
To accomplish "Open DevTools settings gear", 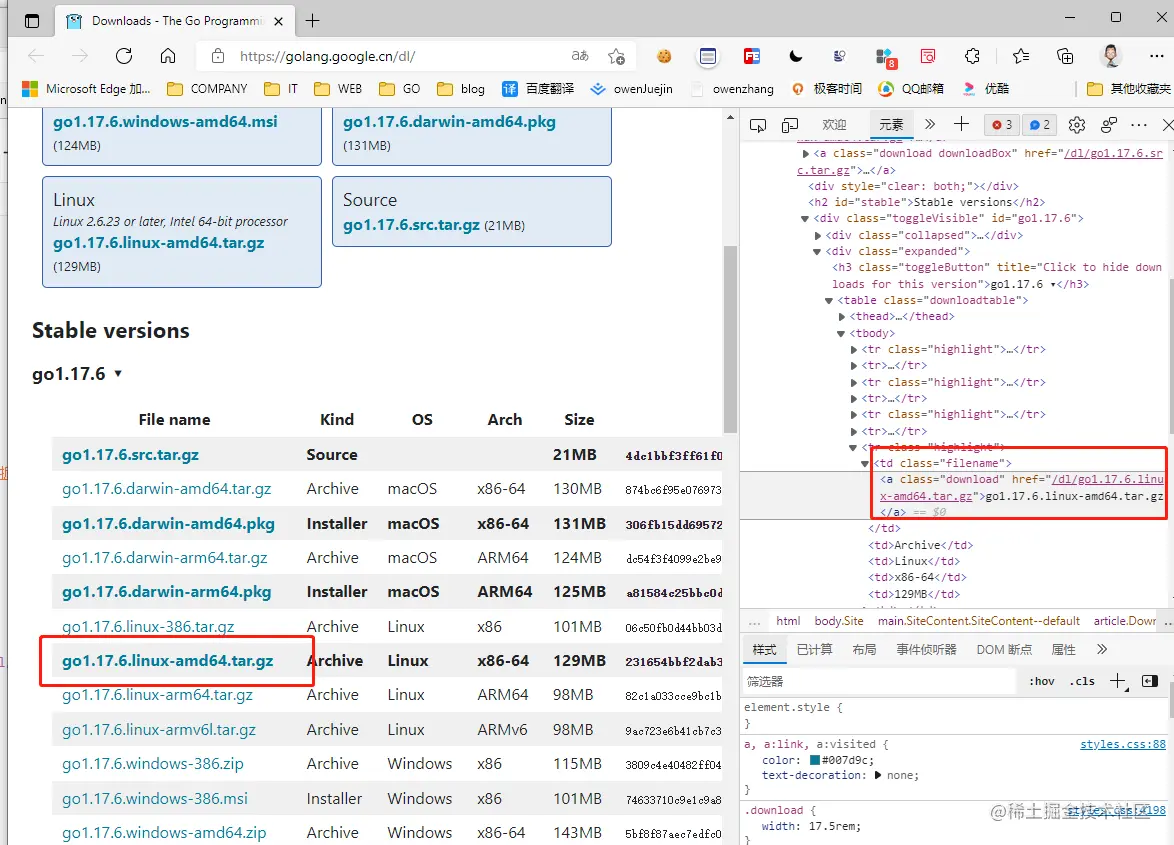I will point(1076,125).
